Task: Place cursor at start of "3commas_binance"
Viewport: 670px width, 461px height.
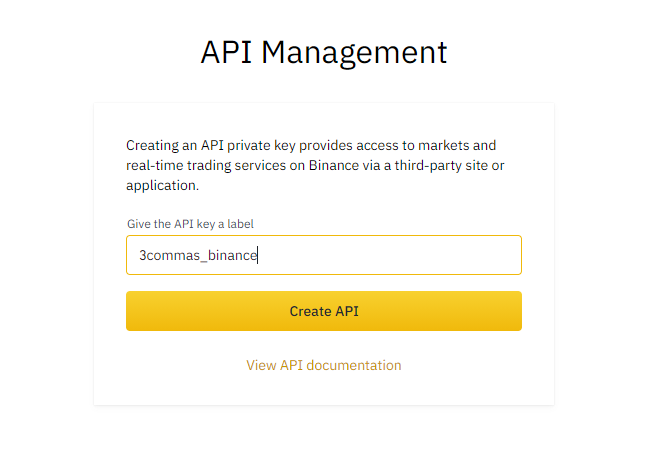Action: [x=140, y=255]
